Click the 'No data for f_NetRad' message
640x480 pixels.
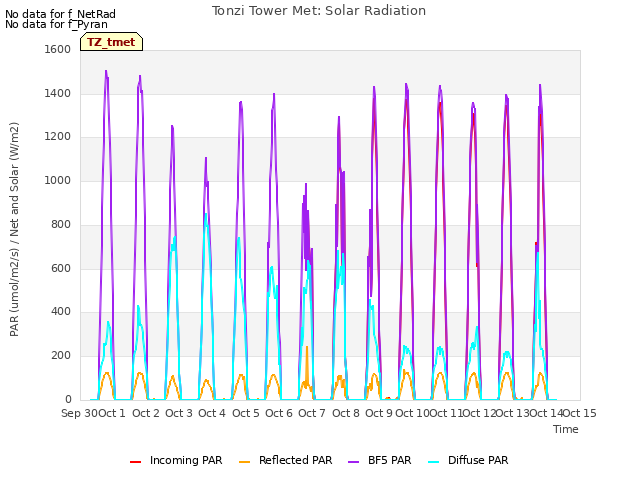pos(60,14)
